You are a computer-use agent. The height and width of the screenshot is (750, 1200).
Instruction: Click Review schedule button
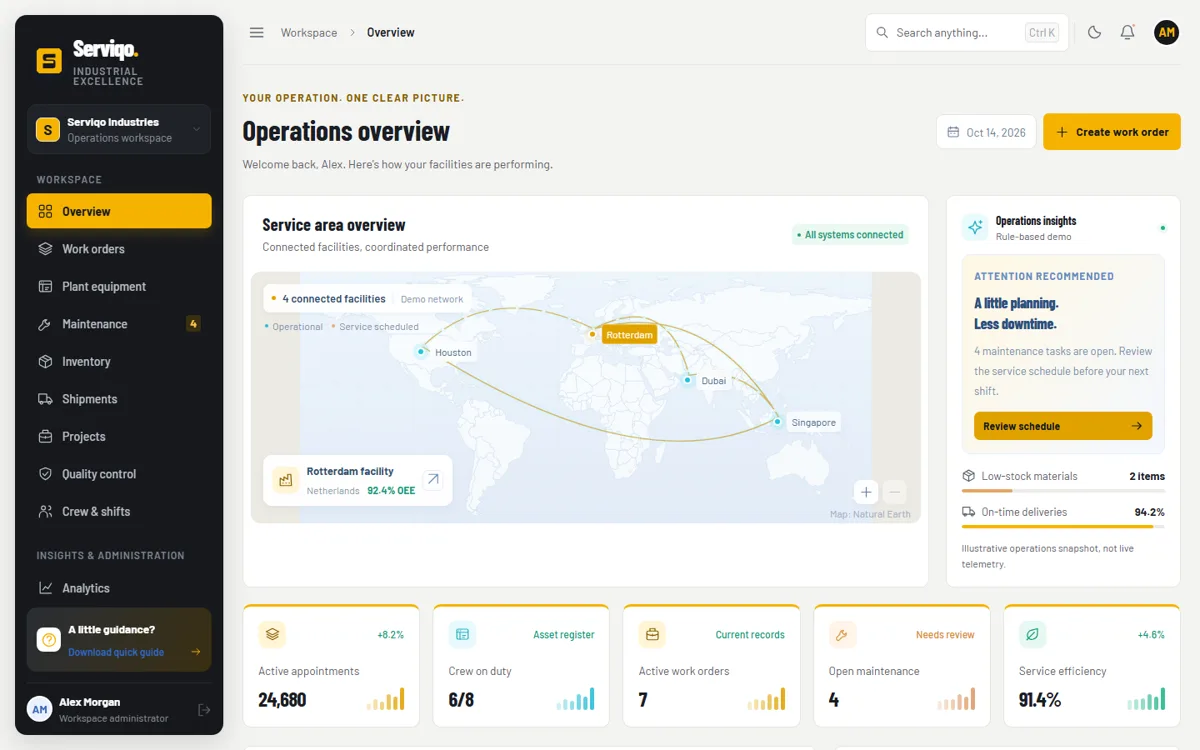click(1063, 426)
